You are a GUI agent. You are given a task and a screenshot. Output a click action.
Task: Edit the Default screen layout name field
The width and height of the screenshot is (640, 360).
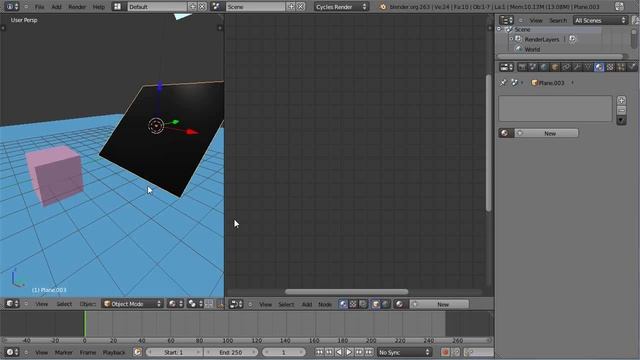click(157, 7)
